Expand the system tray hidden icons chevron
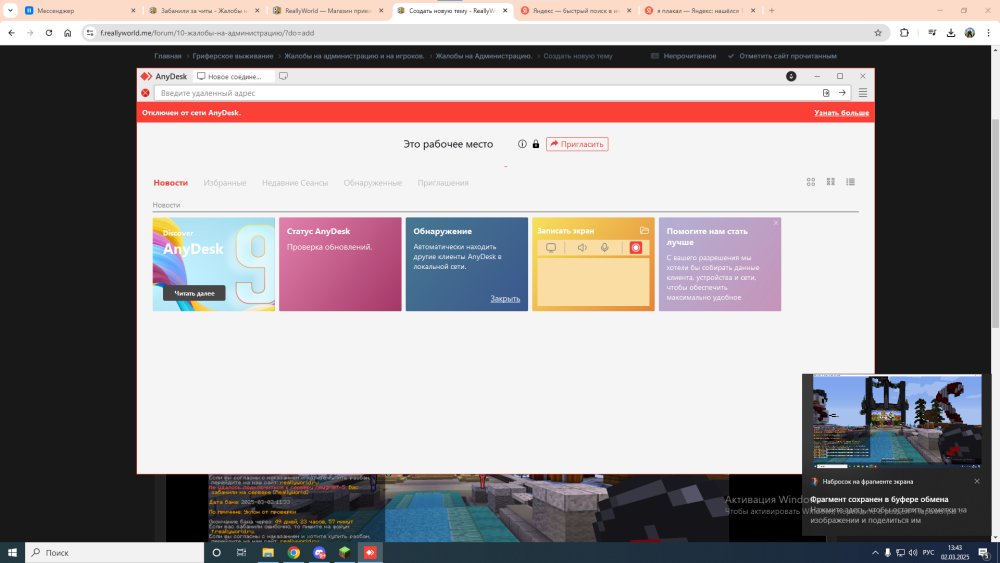 (x=875, y=552)
